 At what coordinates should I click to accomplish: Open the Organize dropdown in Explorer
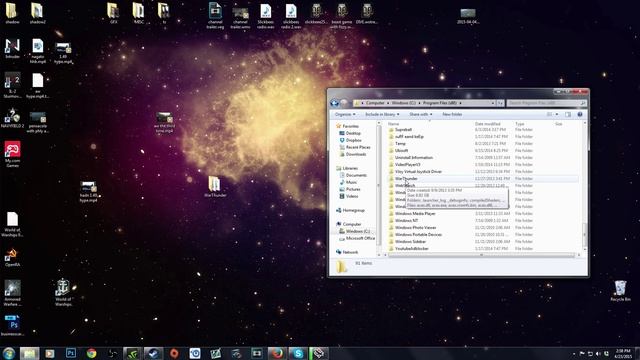pyautogui.click(x=345, y=114)
